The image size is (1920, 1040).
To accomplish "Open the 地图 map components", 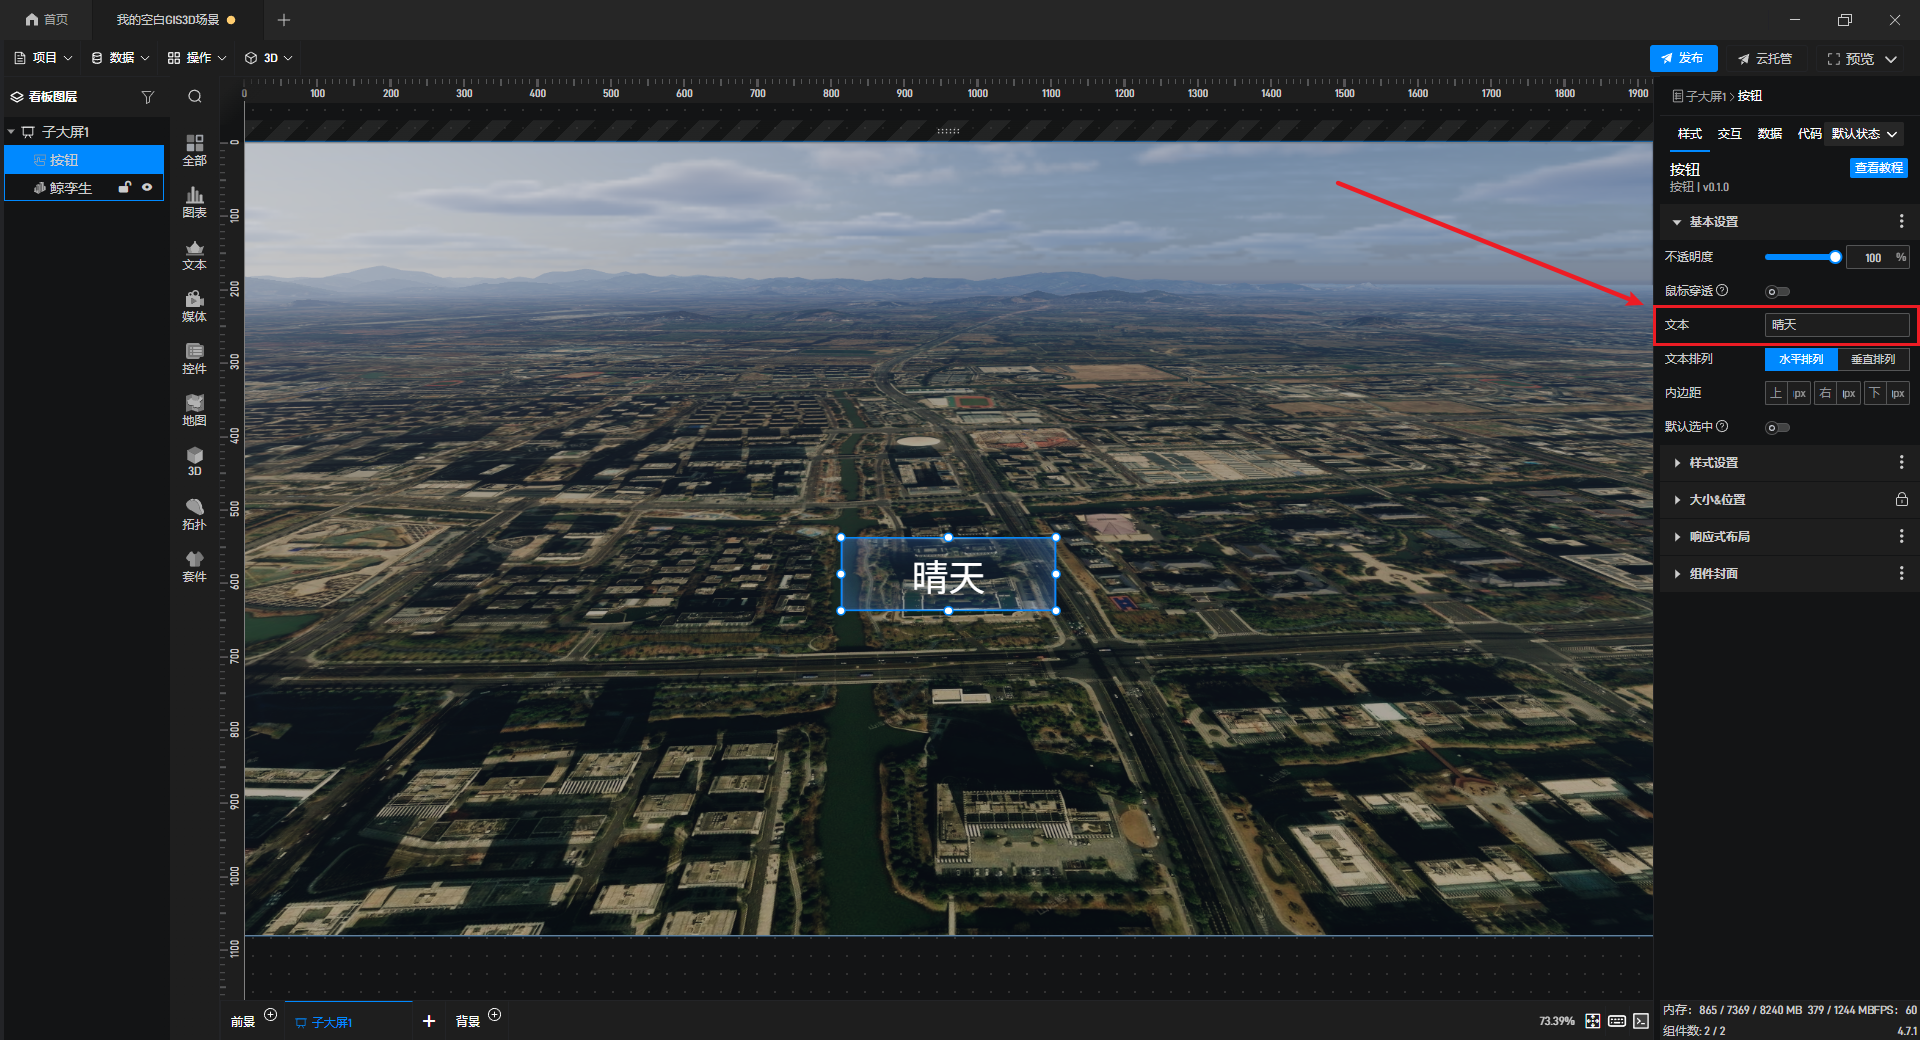I will (195, 410).
